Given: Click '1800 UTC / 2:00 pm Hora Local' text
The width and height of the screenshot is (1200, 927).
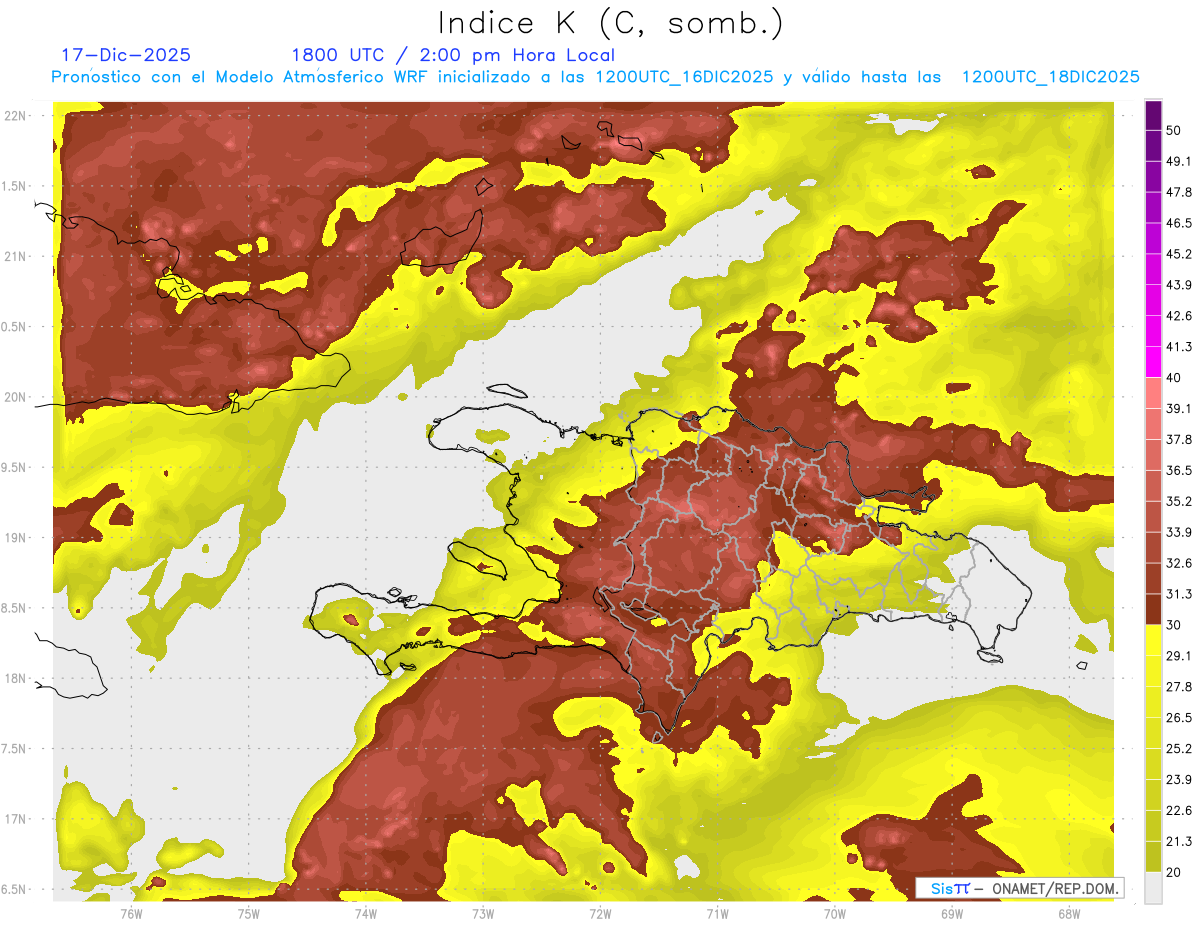Looking at the screenshot, I should (x=453, y=55).
